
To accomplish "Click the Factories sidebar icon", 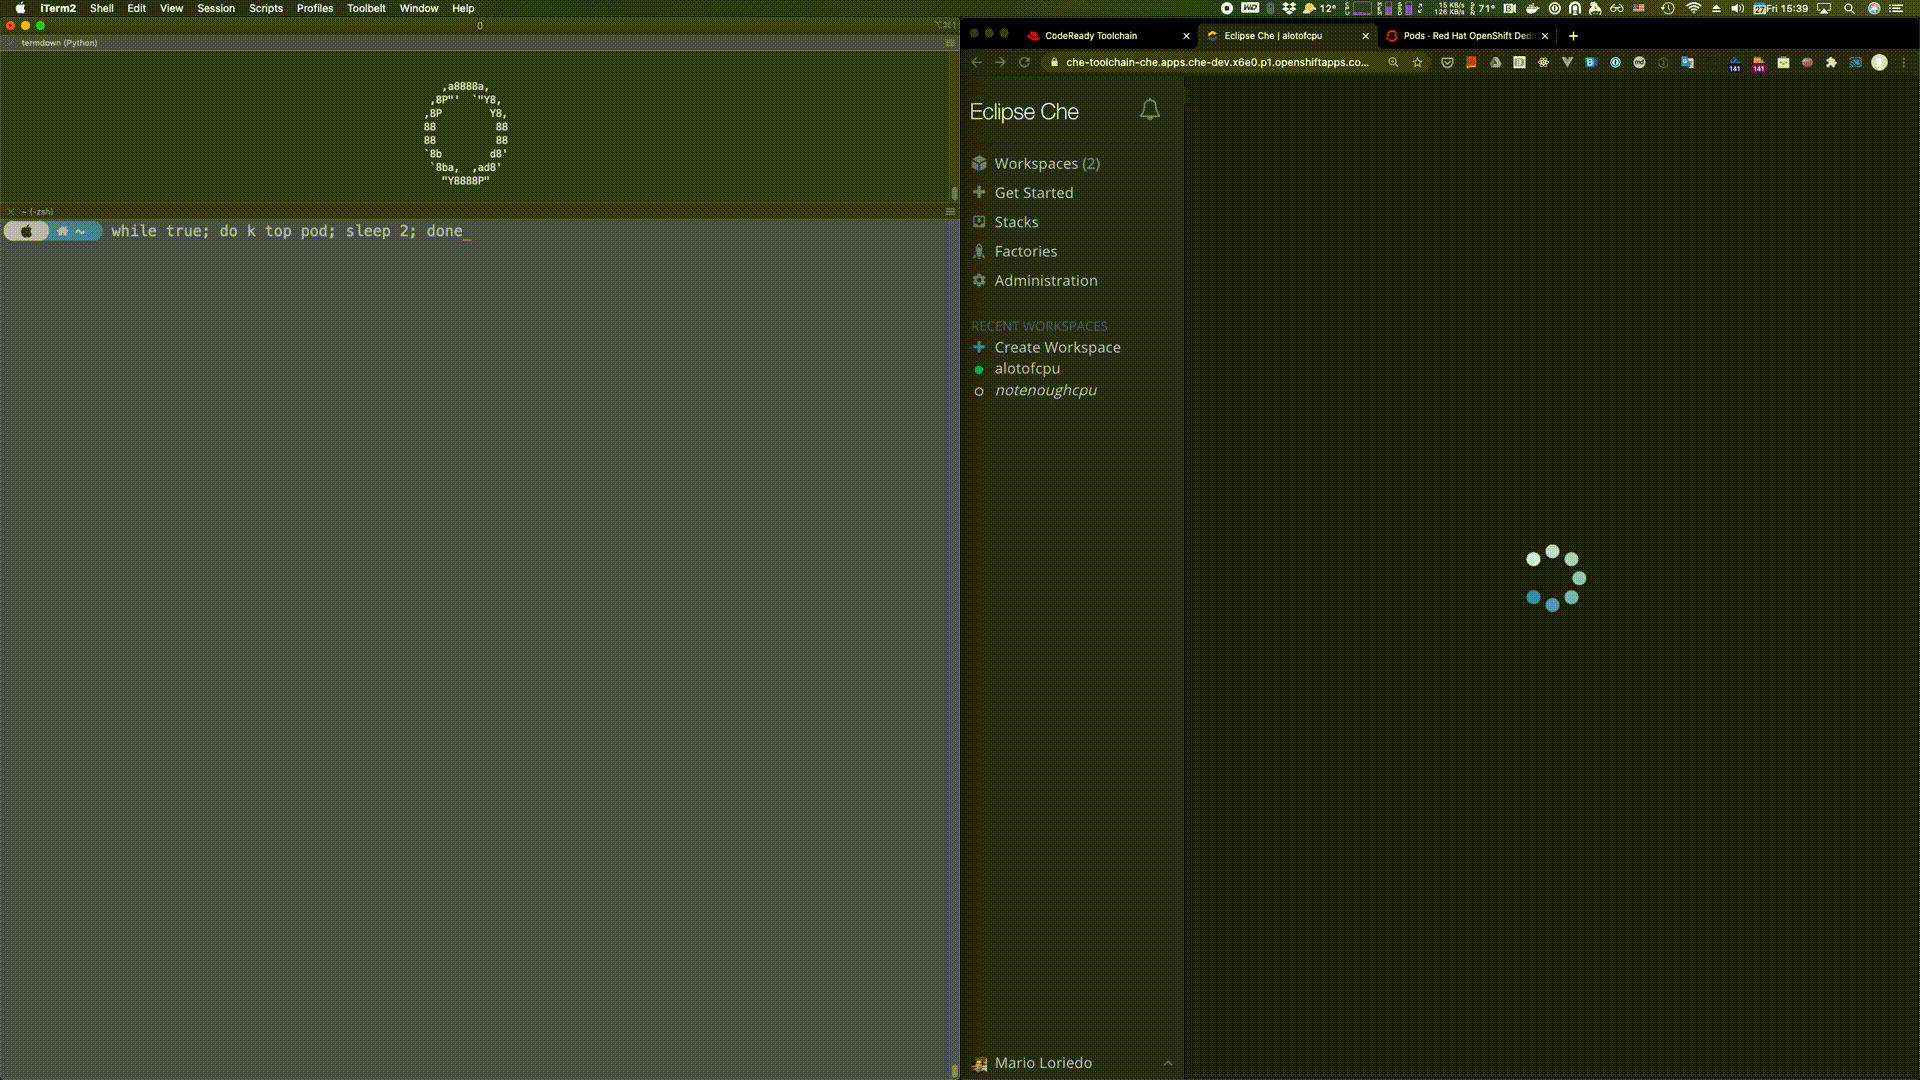I will point(979,251).
